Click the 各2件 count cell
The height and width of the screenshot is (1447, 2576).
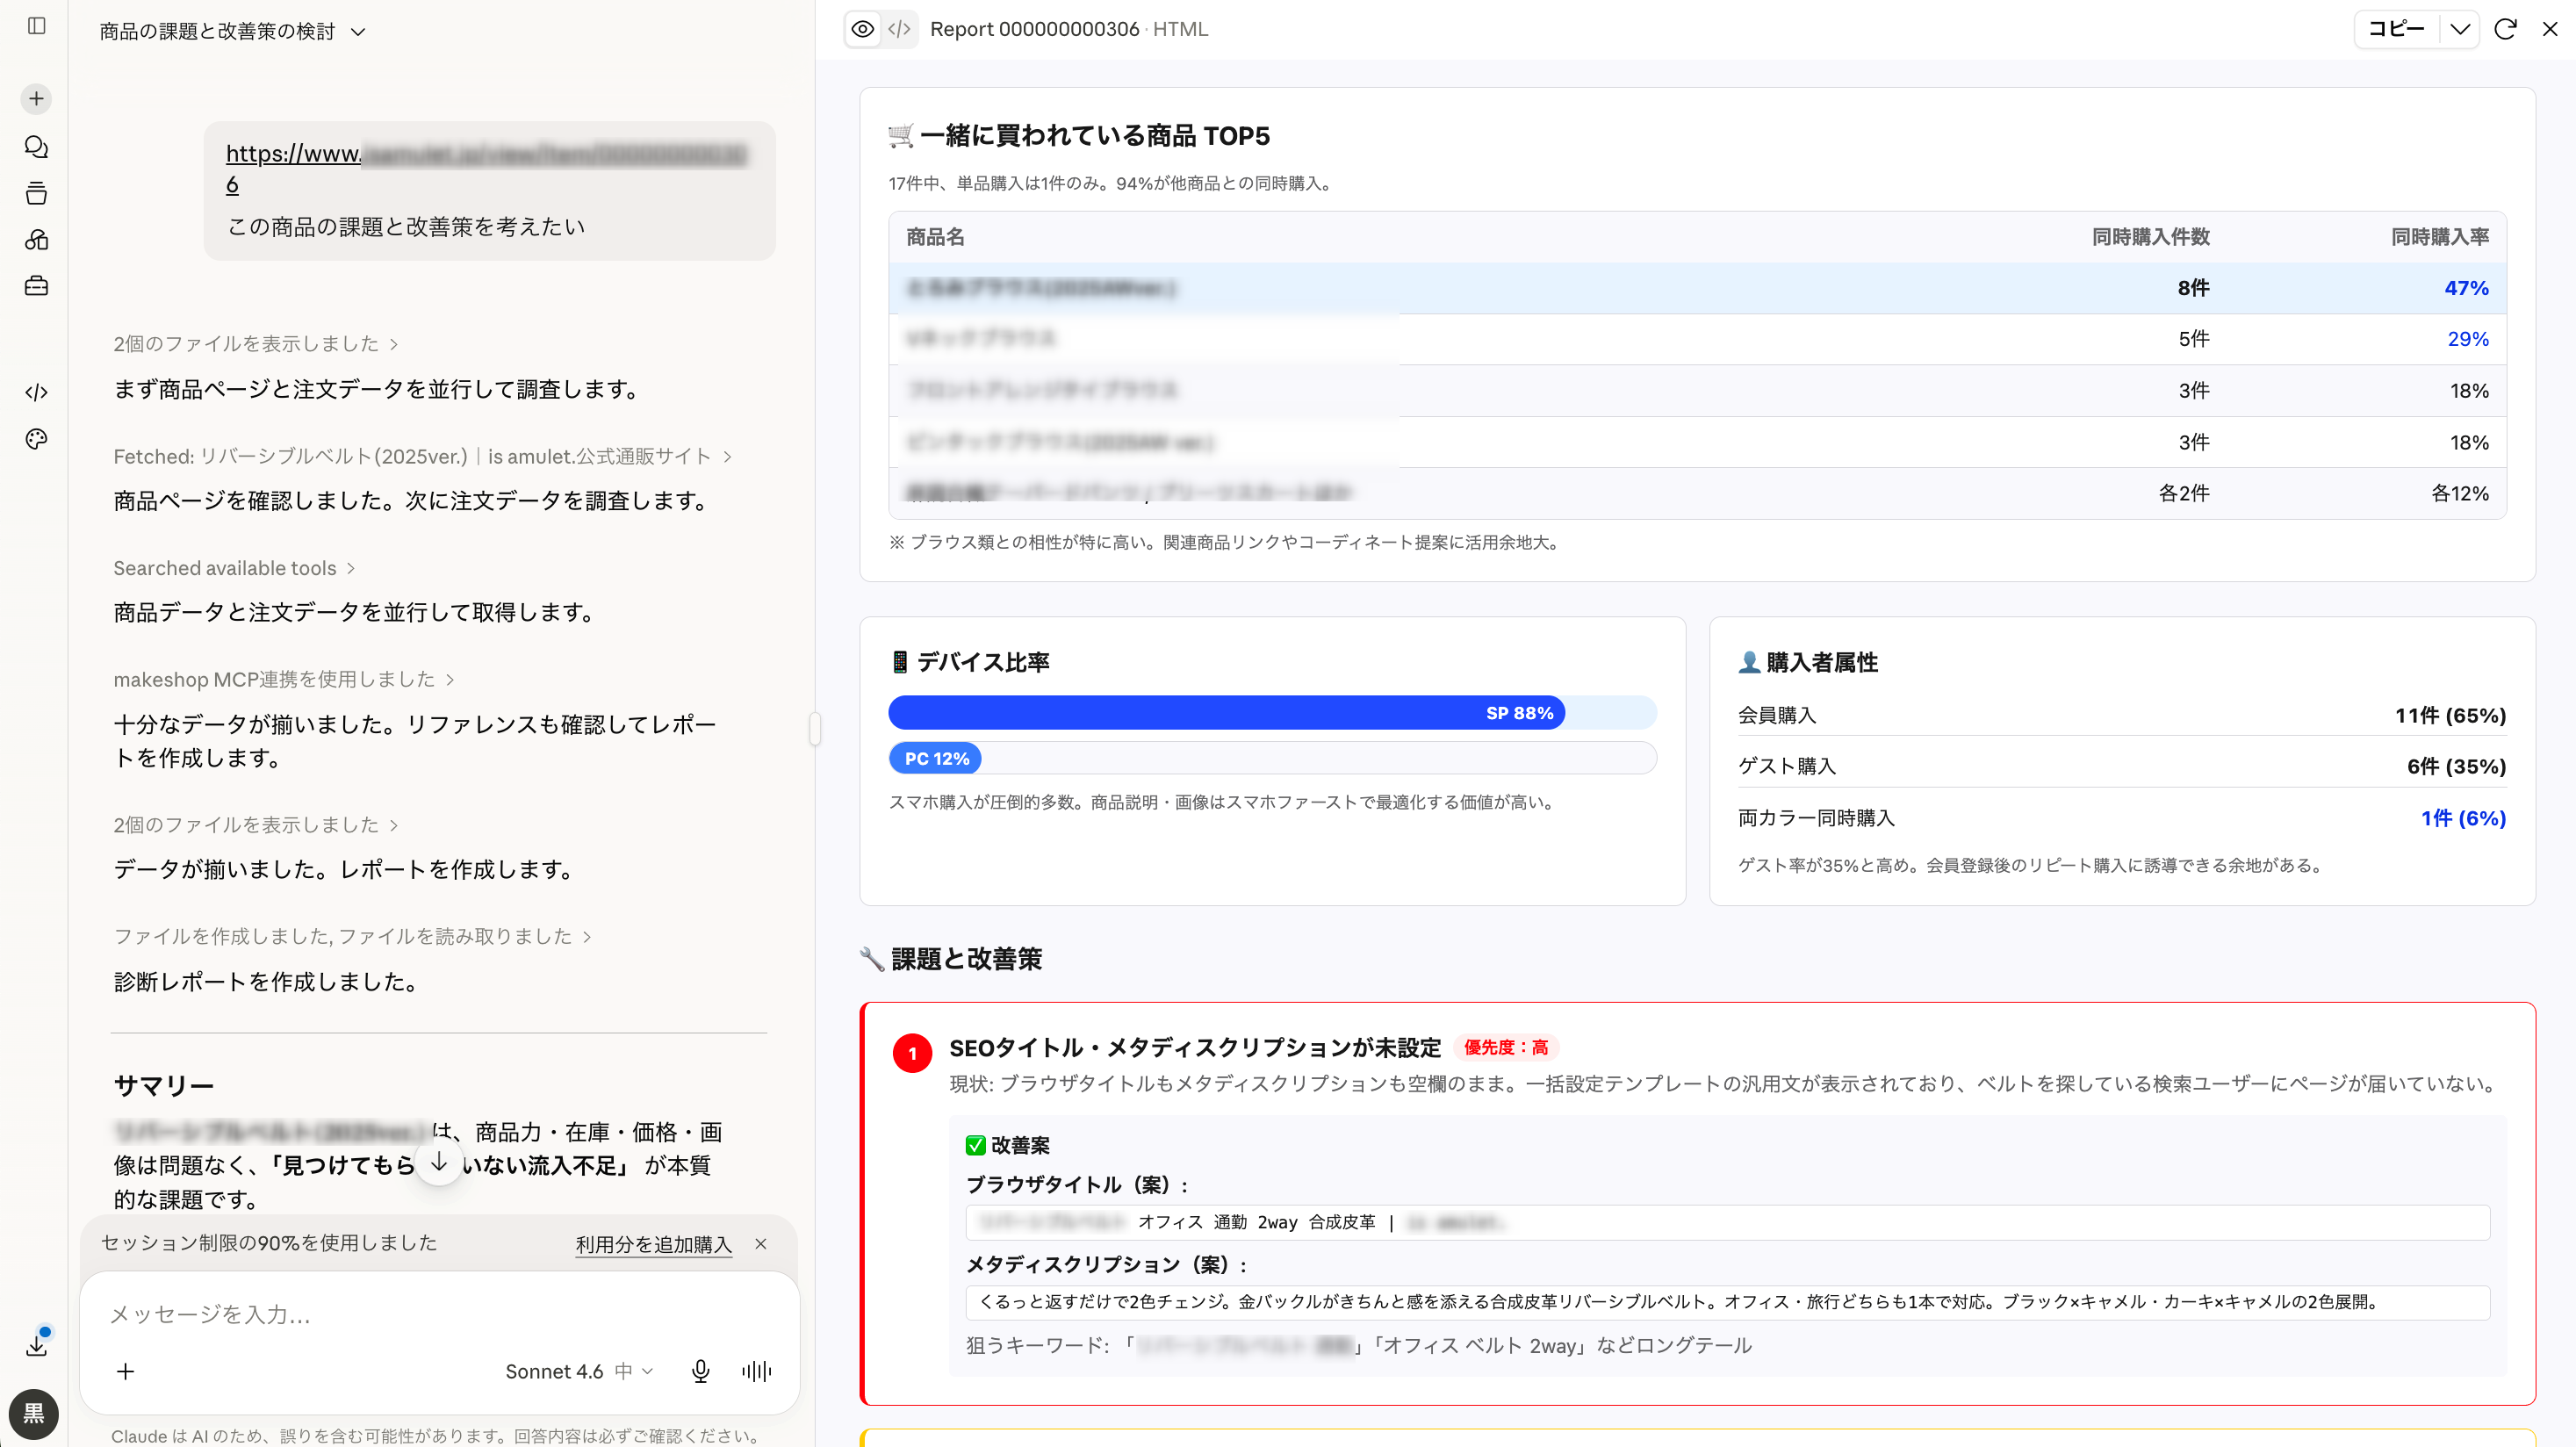[x=2184, y=493]
